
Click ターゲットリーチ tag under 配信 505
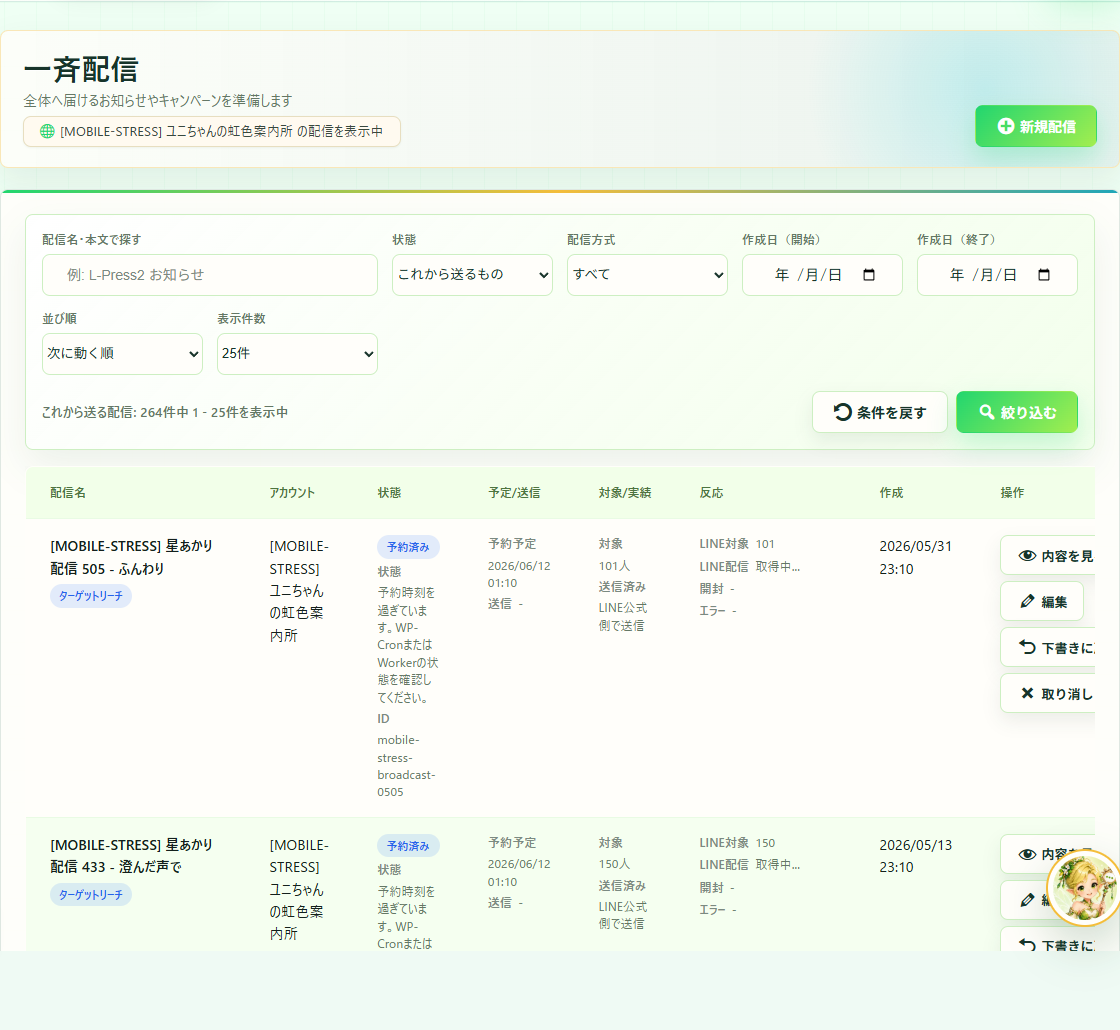tap(91, 596)
